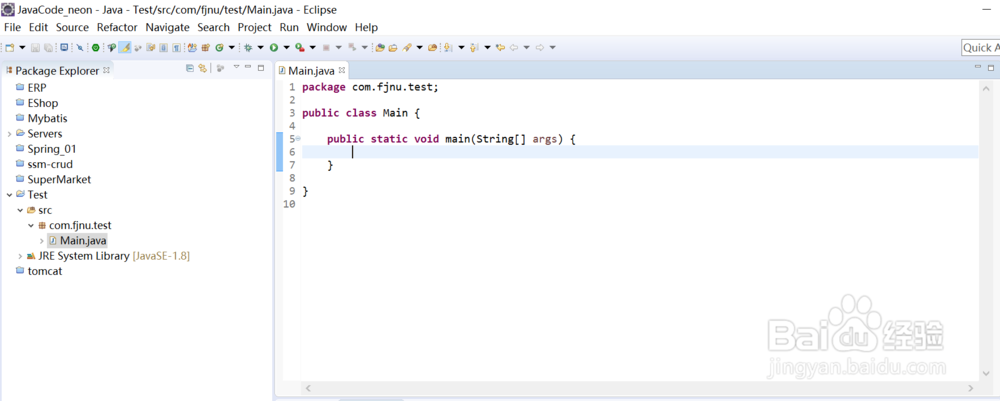
Task: Click the text 'package com.fjnu.test;'
Action: [371, 87]
